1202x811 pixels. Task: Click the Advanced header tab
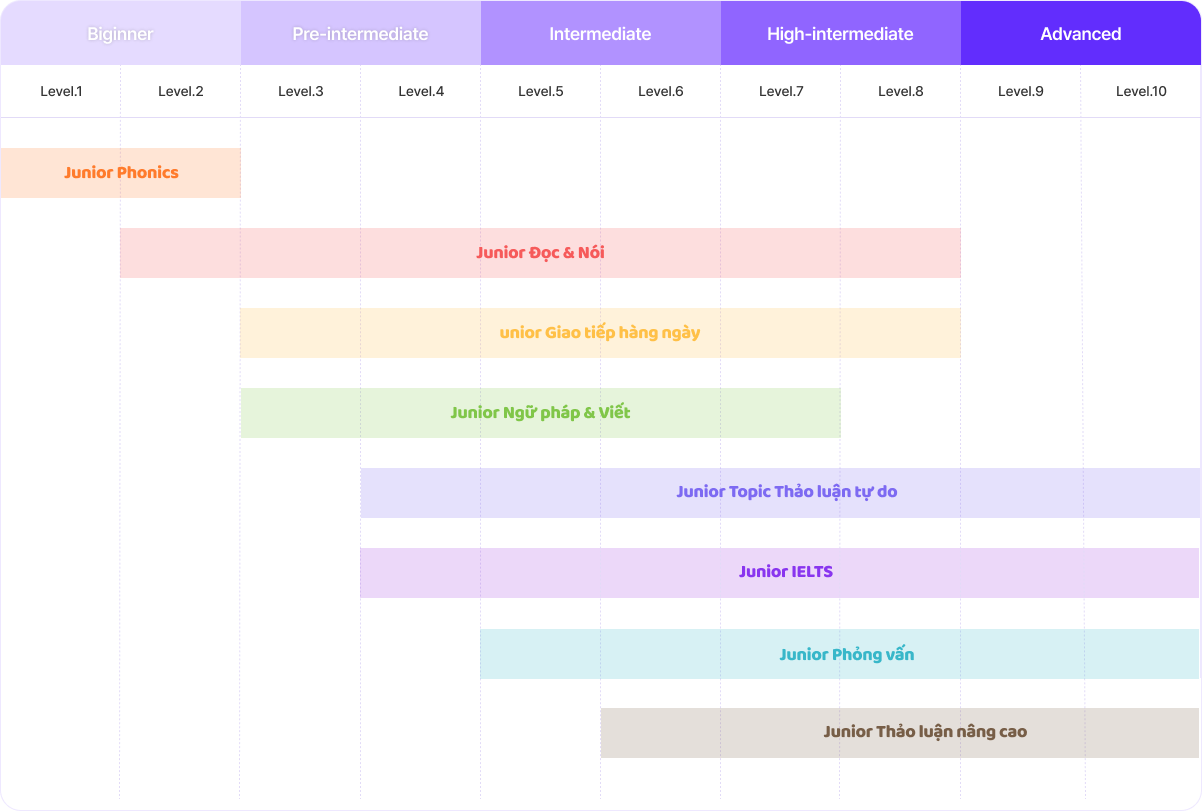click(x=1080, y=34)
